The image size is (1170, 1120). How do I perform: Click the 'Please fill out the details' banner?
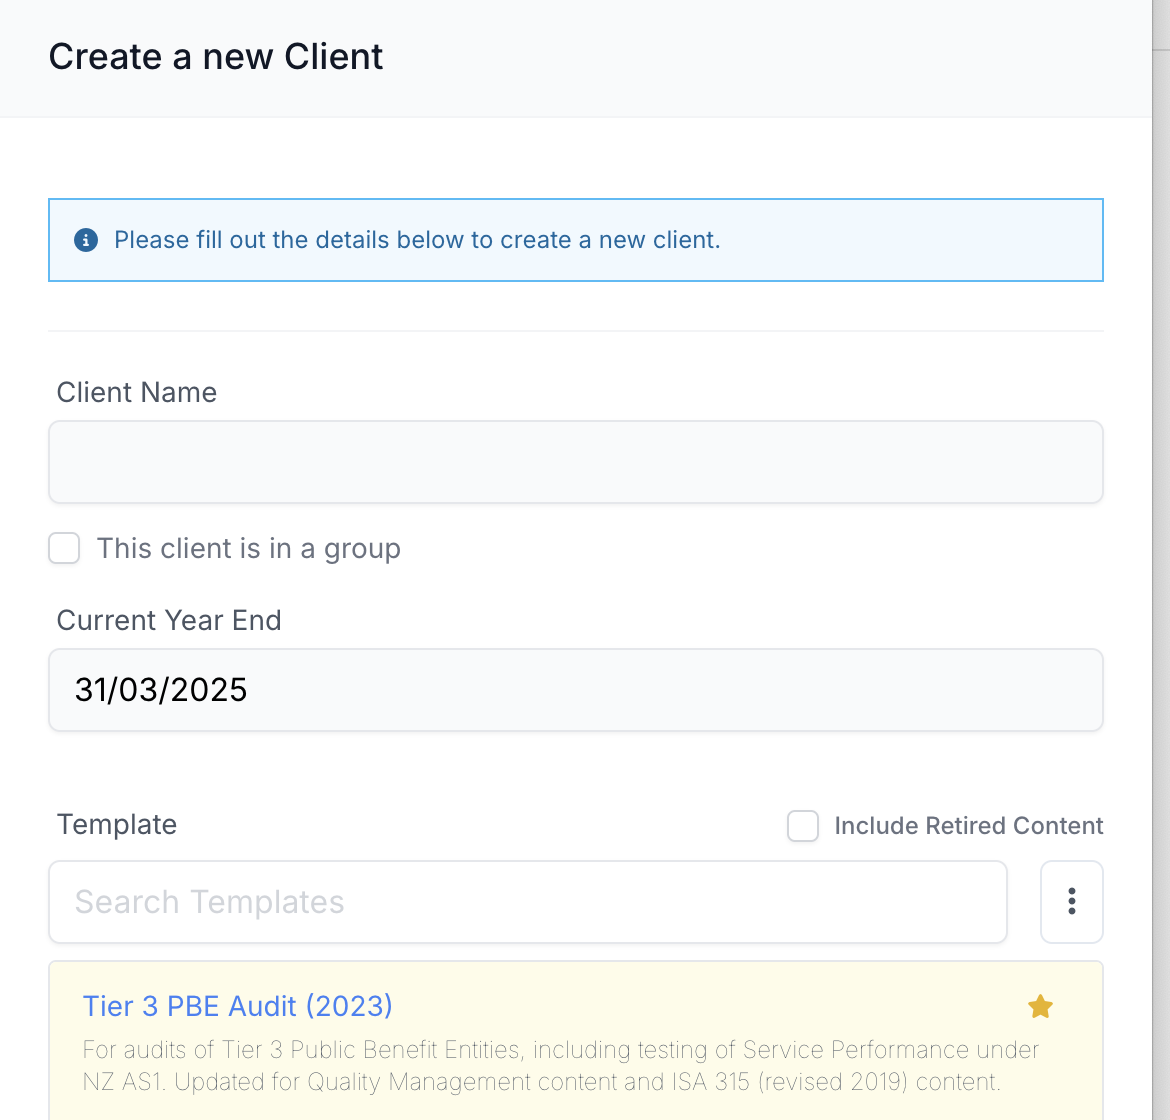[x=575, y=240]
